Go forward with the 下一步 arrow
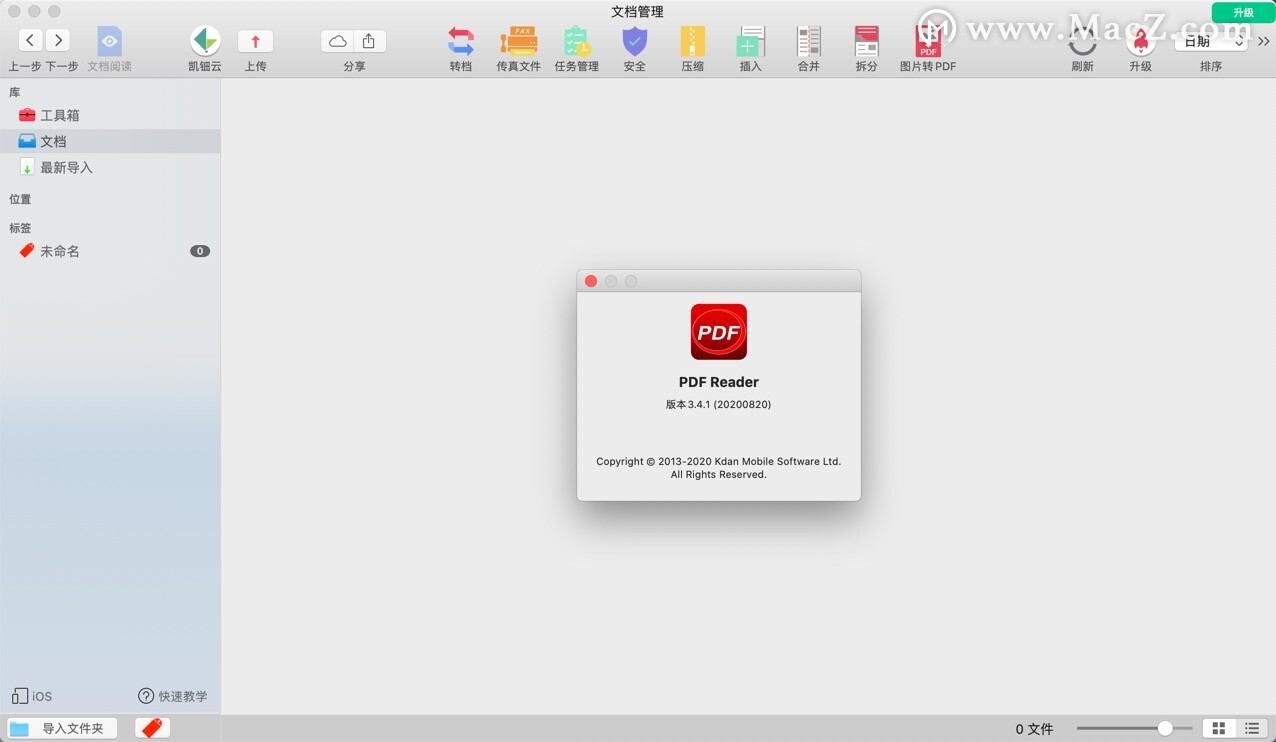This screenshot has width=1276, height=742. tap(58, 40)
